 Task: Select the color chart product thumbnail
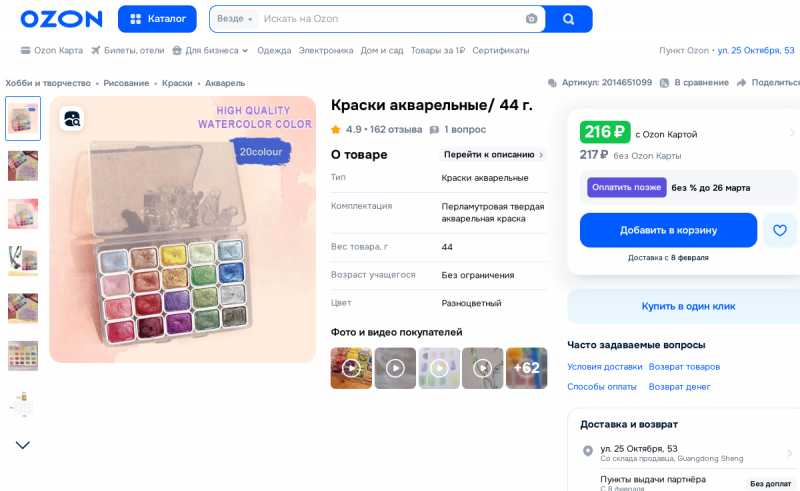[x=23, y=356]
